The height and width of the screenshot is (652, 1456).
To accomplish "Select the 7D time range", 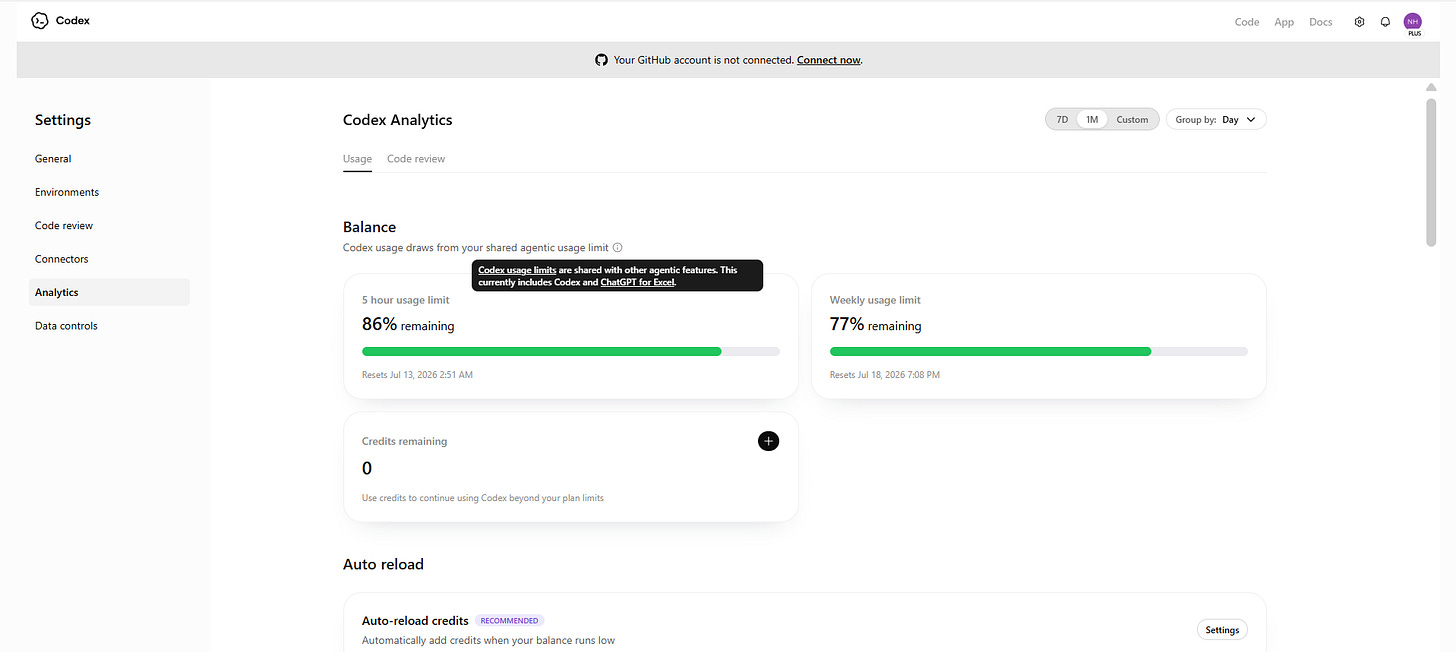I will pyautogui.click(x=1062, y=120).
